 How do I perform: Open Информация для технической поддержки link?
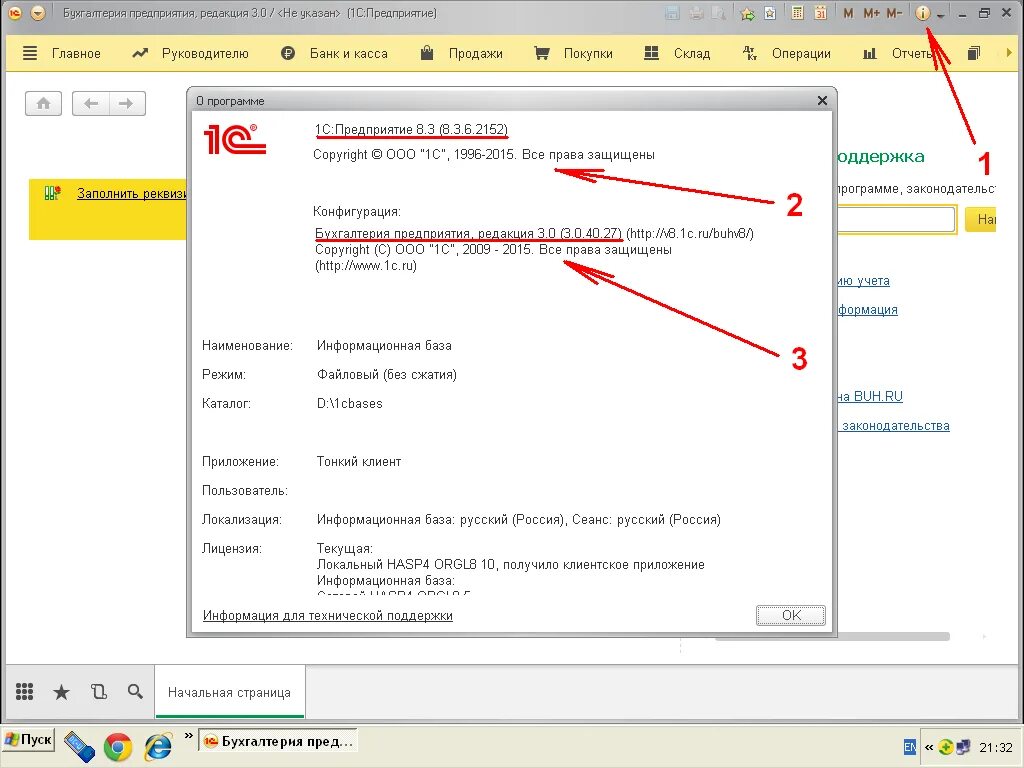(x=327, y=615)
